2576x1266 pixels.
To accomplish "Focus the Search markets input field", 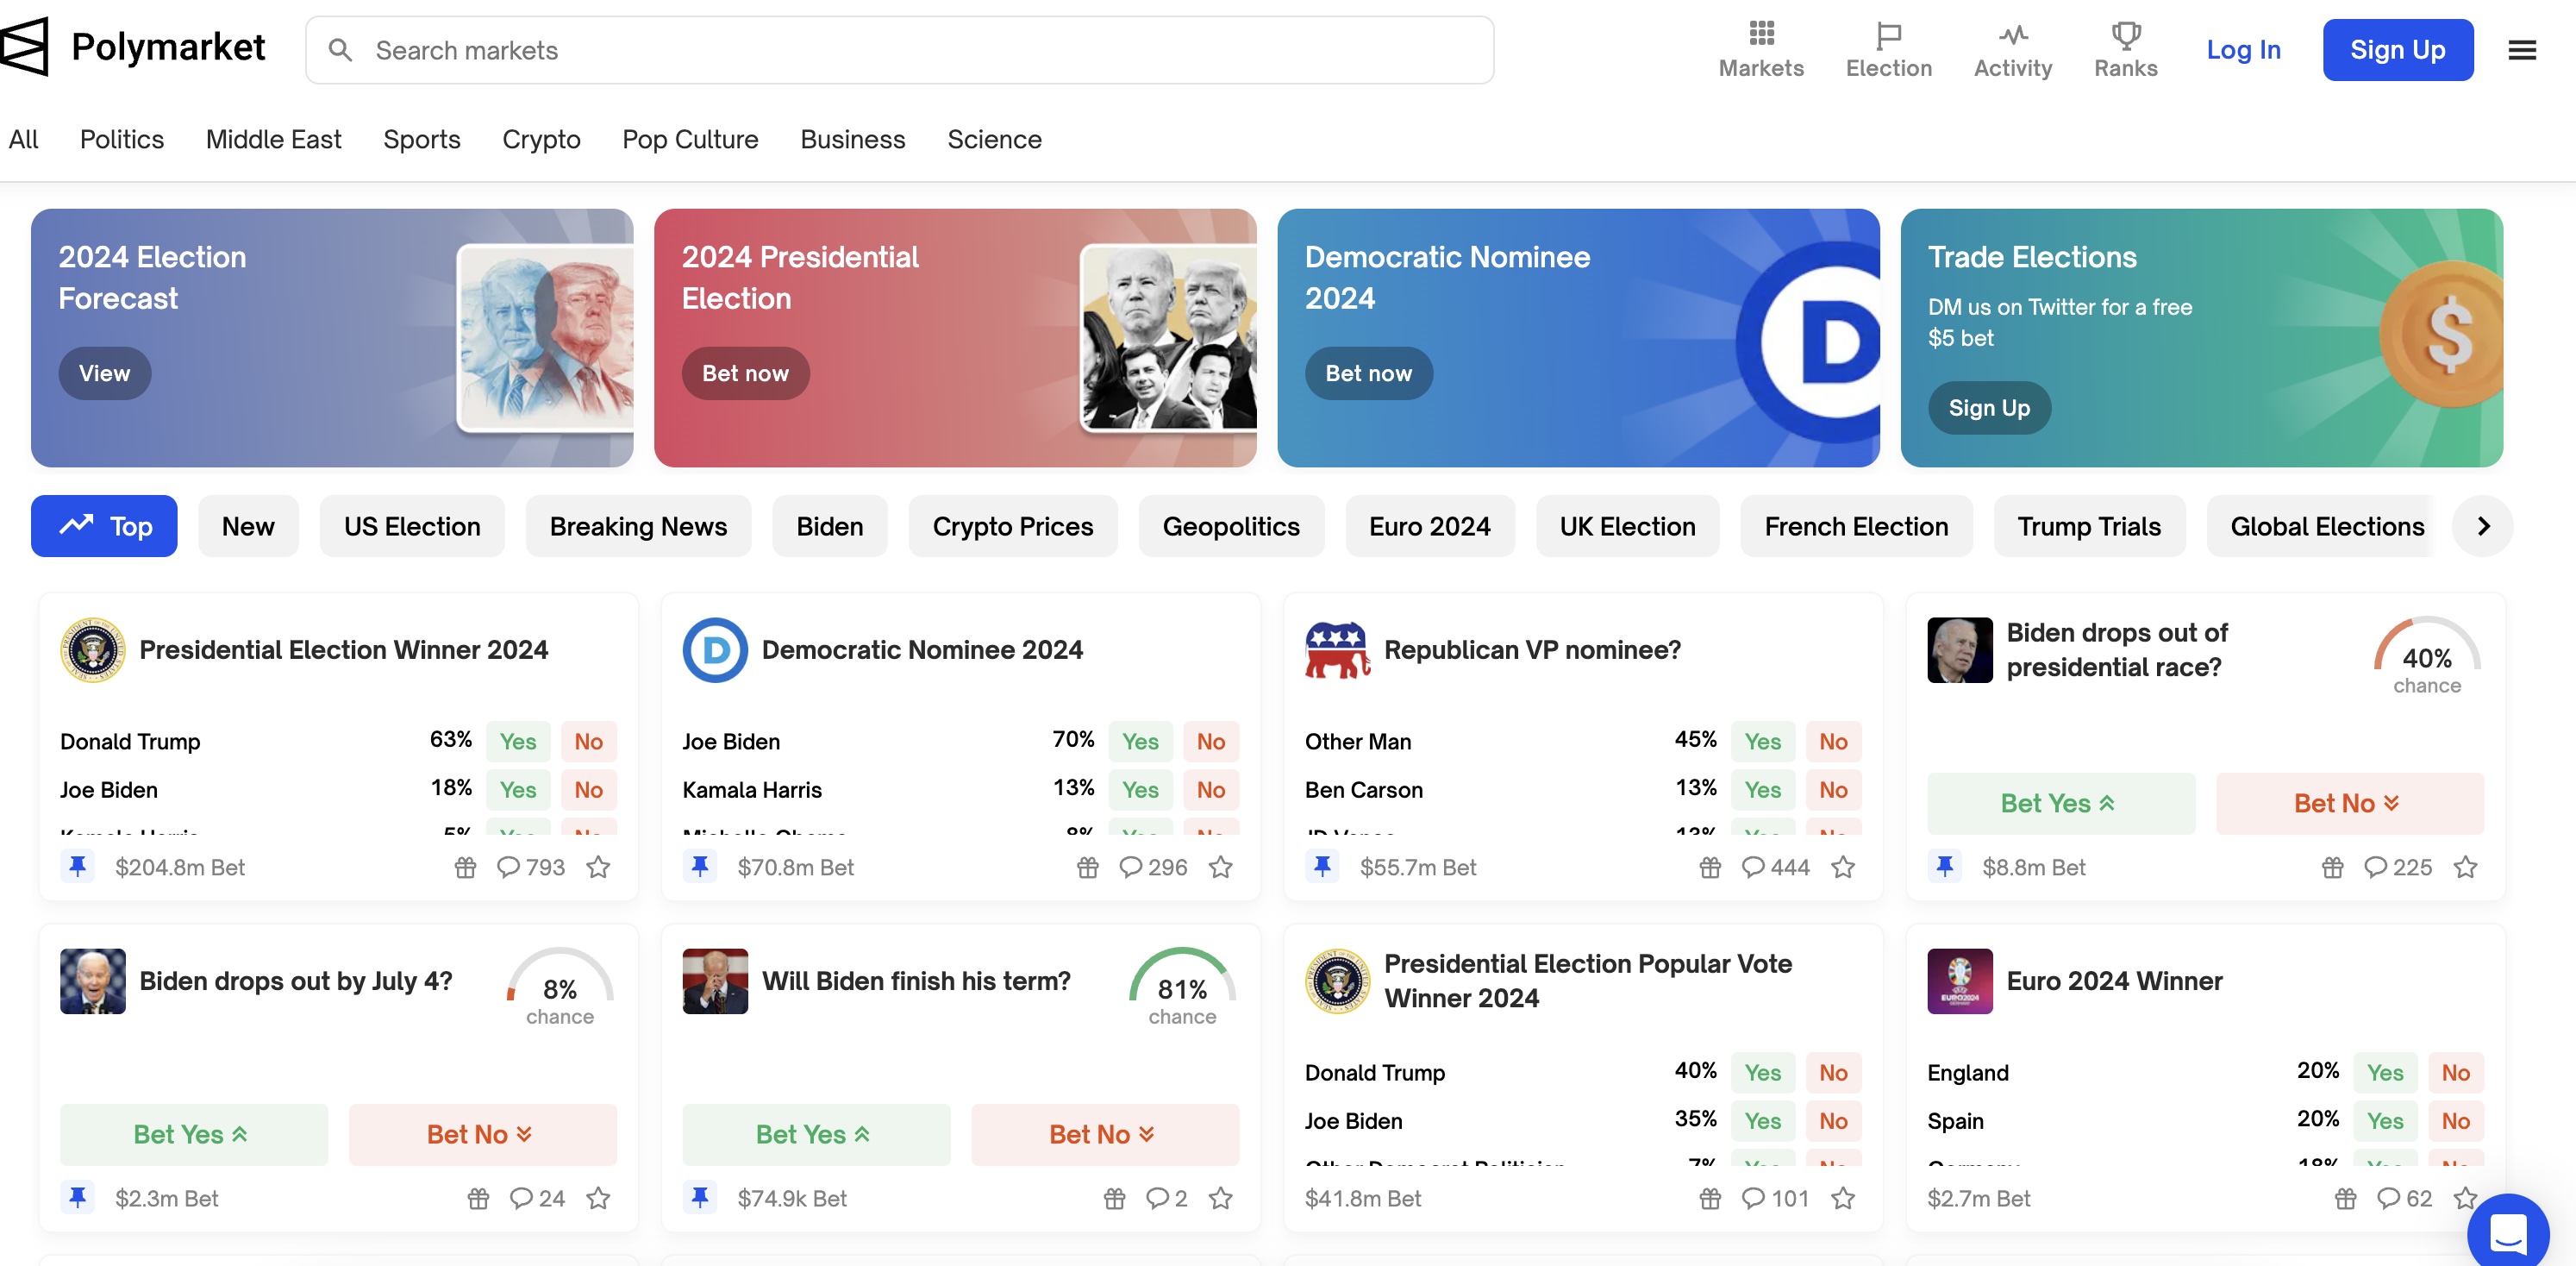I will (899, 50).
